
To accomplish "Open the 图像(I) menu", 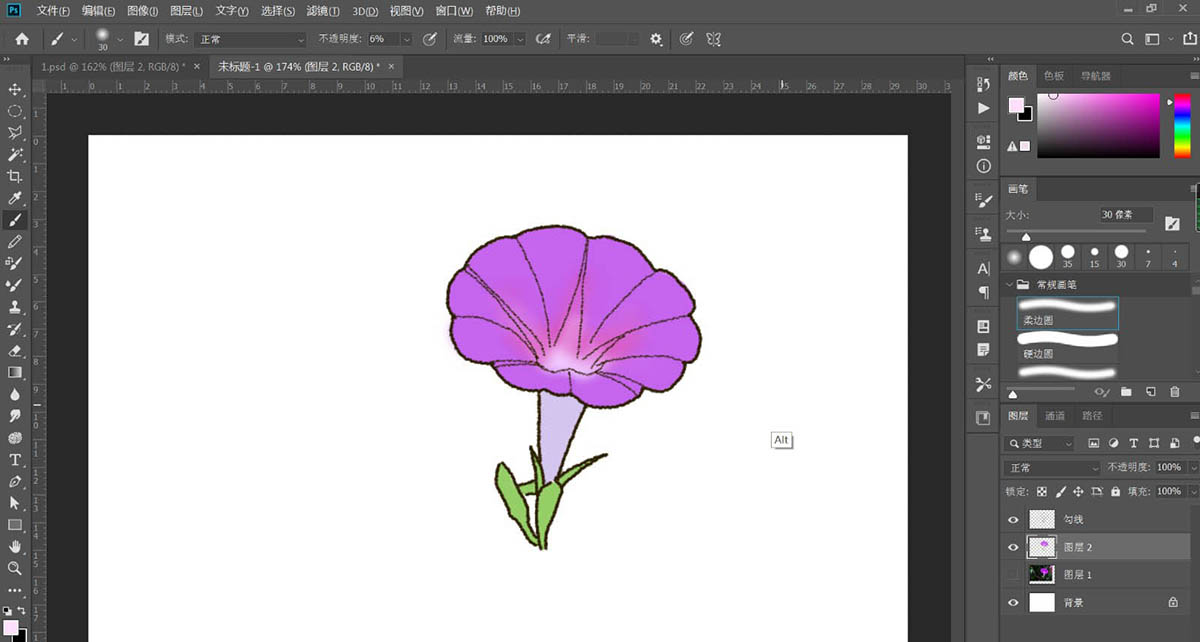I will click(x=143, y=11).
